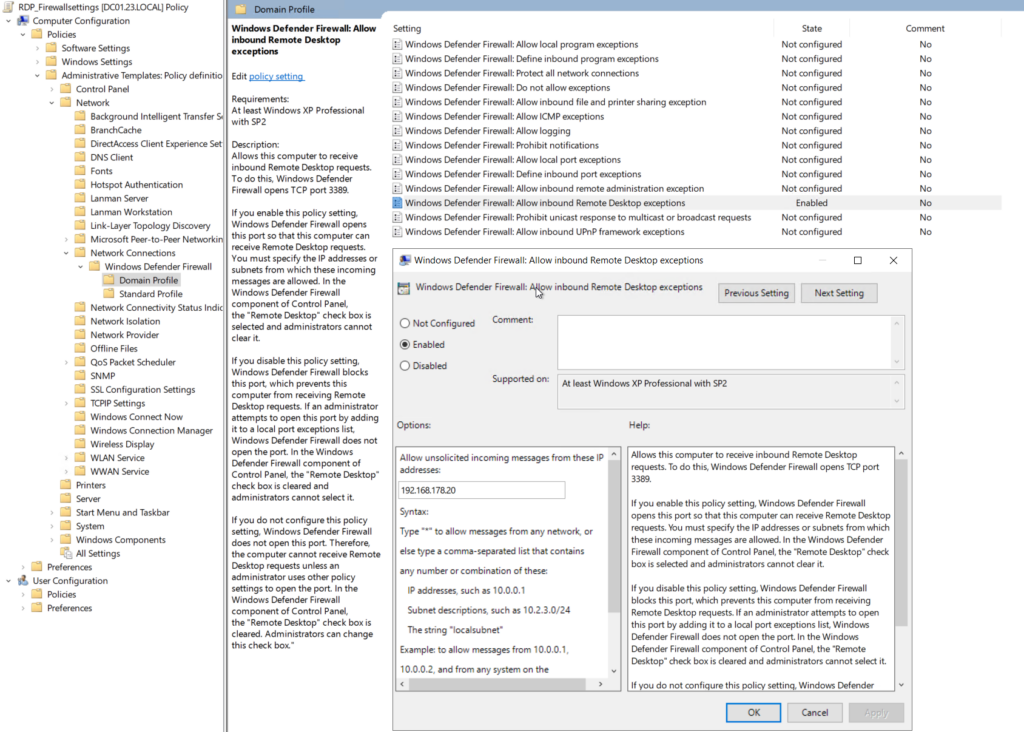The image size is (1024, 732).
Task: Click the icon beside Allow ICMP exceptions
Action: [x=397, y=116]
